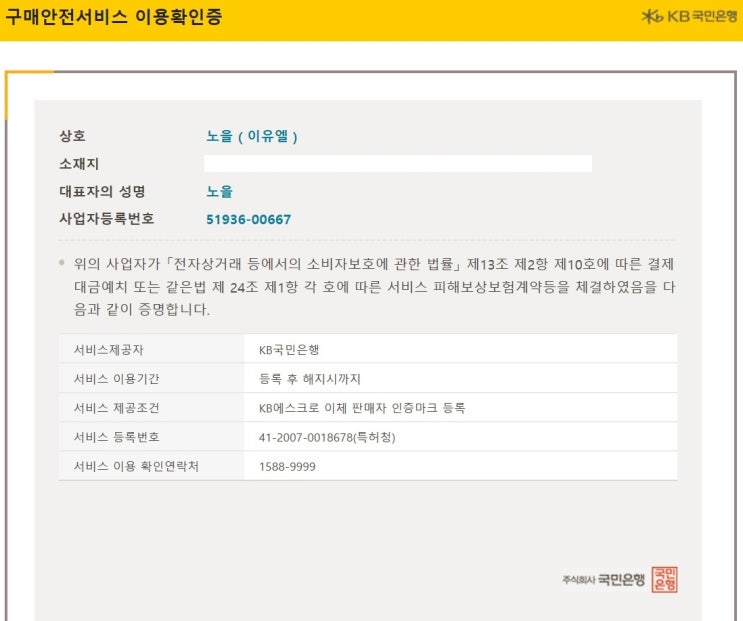Image resolution: width=743 pixels, height=621 pixels.
Task: Select 41-2007-0018678(특허청) registration value
Action: pyautogui.click(x=327, y=437)
